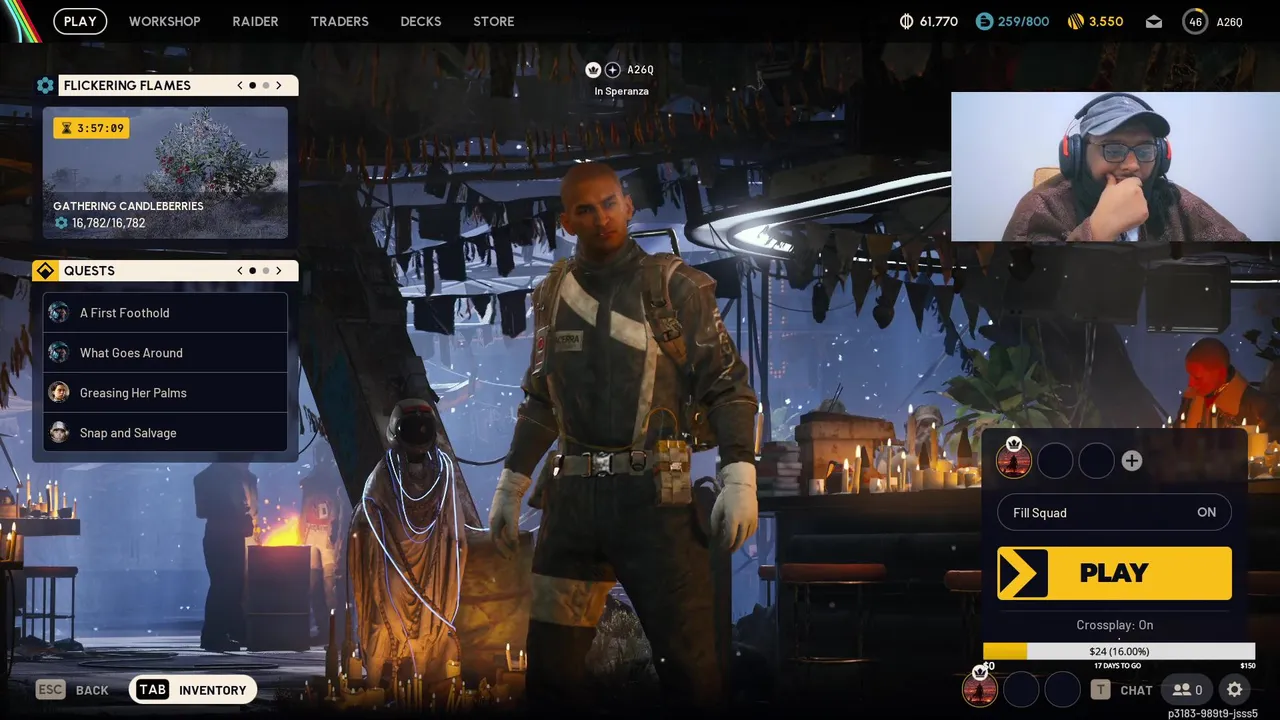Select the second empty squad slot

click(1055, 461)
